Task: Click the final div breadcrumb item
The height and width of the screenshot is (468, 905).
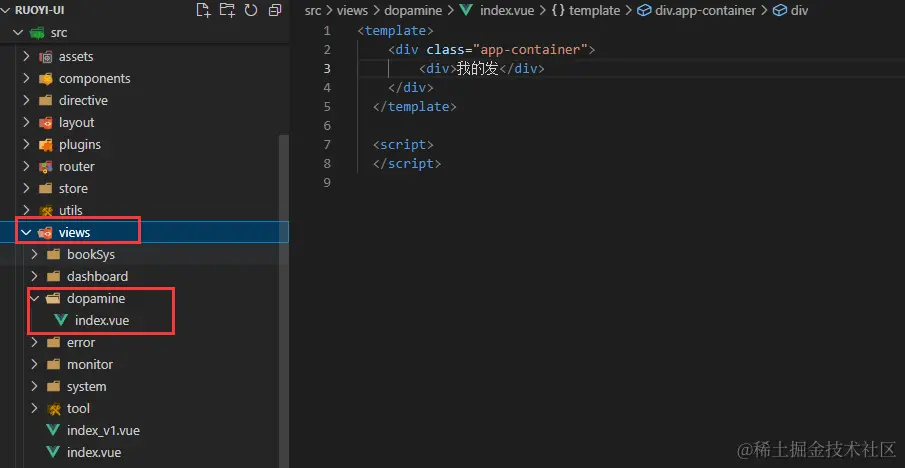Action: pos(799,10)
